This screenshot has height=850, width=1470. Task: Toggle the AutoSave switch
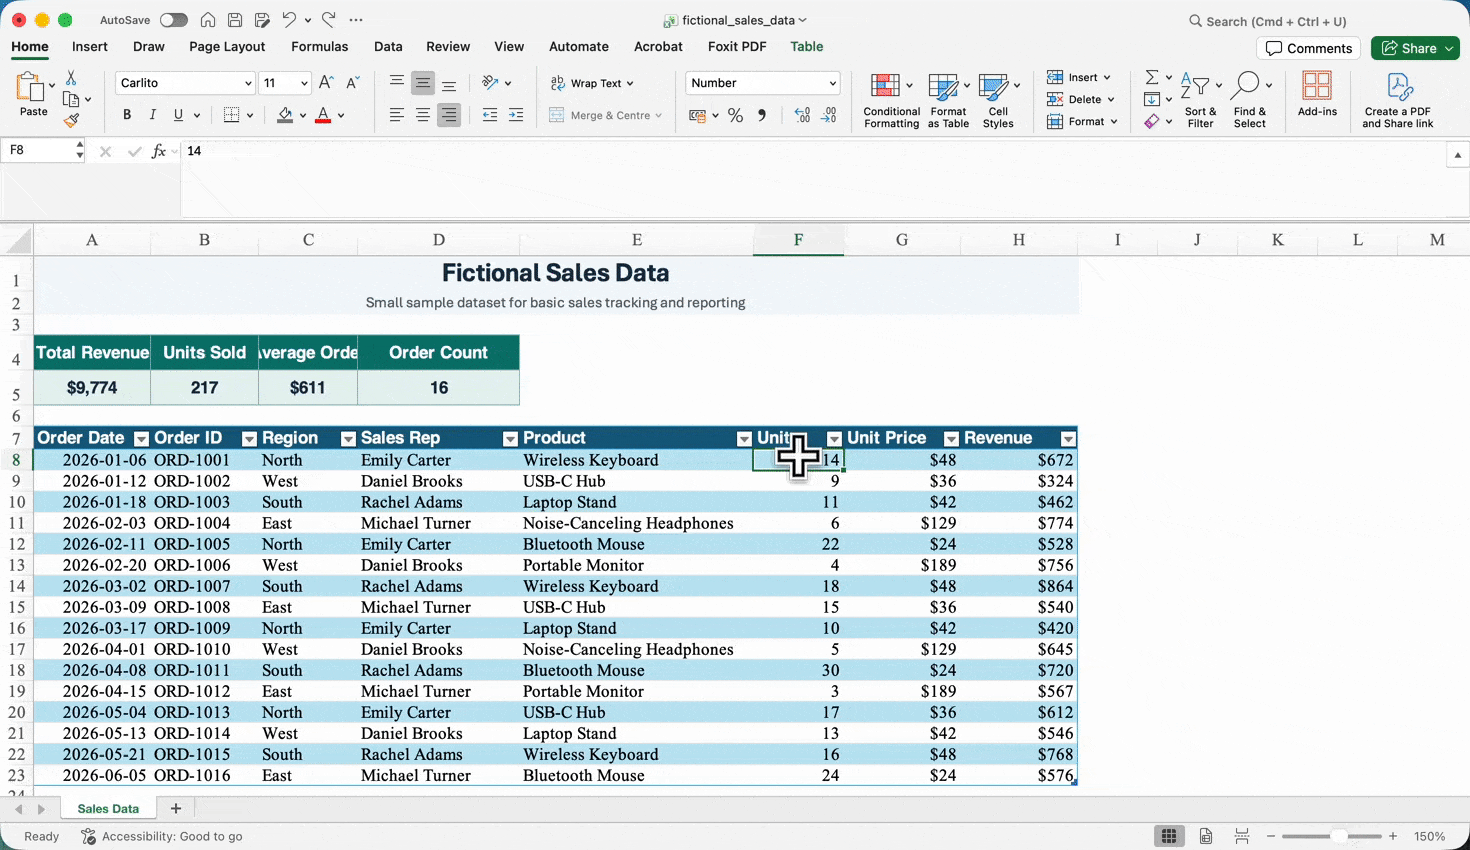click(173, 20)
